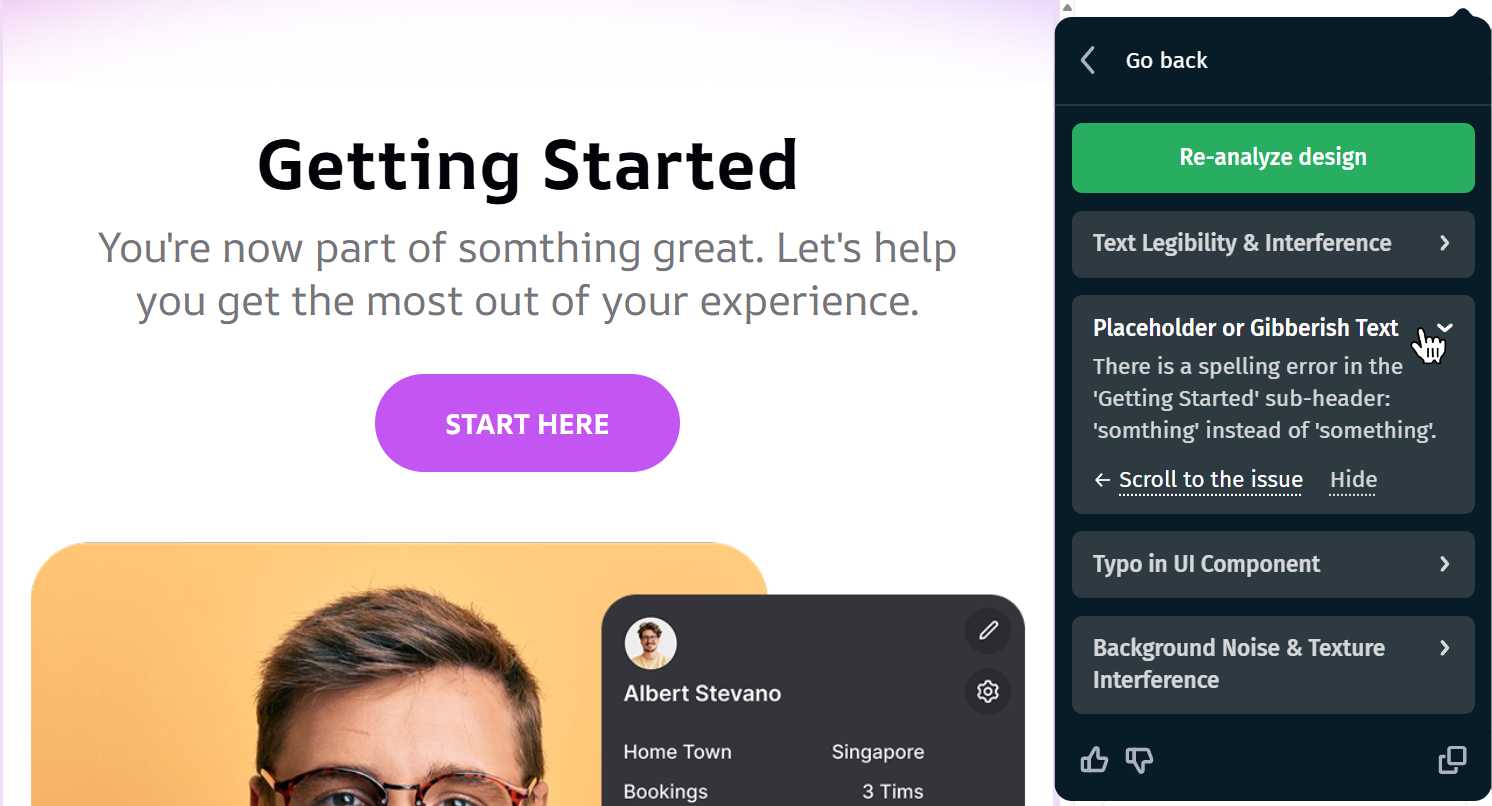Click the thumbs up feedback icon
Screen dimensions: 1492x806
[x=1095, y=761]
